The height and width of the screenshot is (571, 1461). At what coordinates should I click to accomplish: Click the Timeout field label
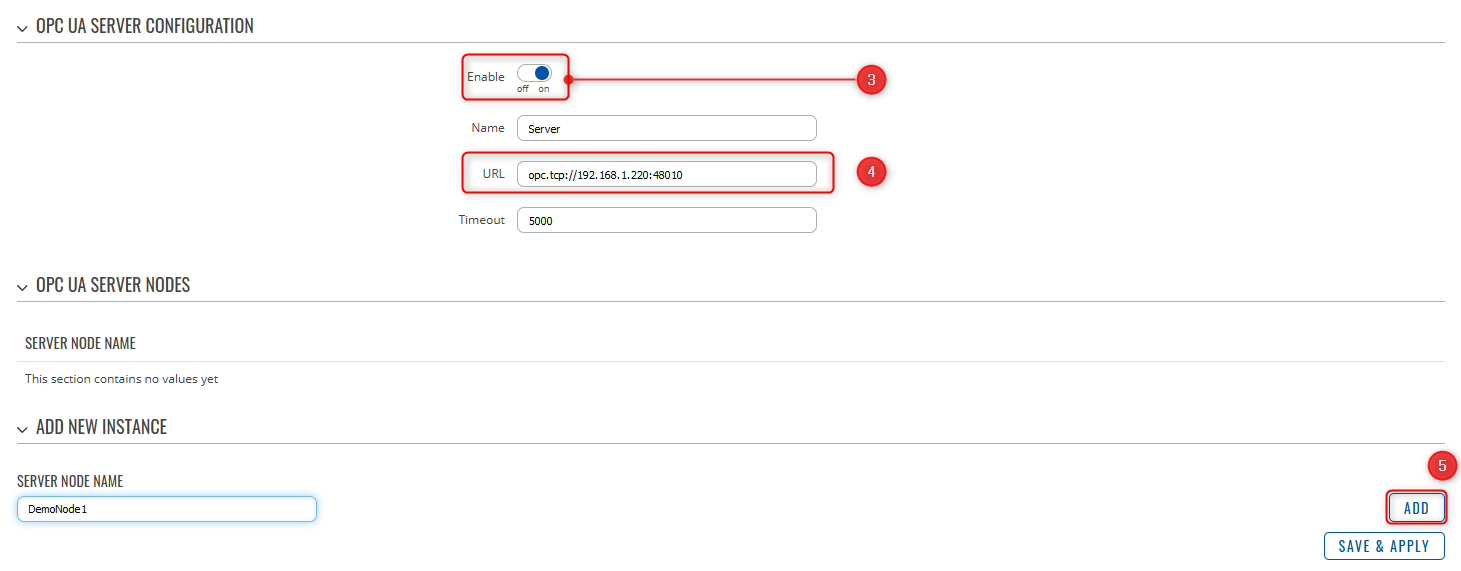482,220
